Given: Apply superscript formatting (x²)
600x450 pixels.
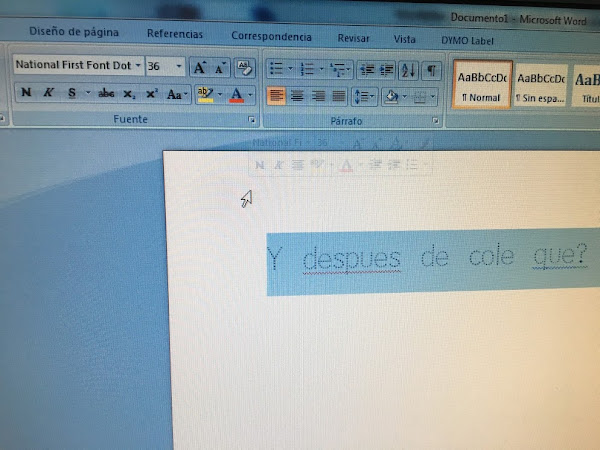Looking at the screenshot, I should (x=152, y=94).
